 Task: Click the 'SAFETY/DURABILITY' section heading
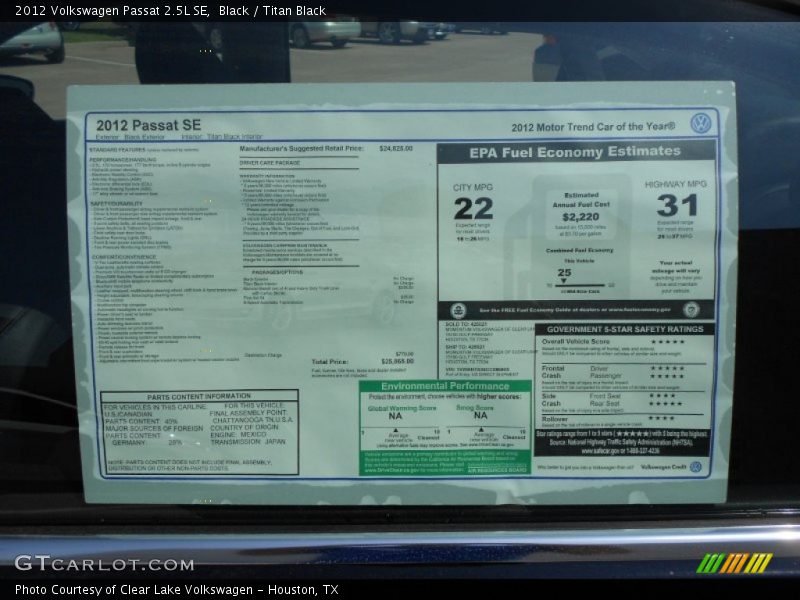tap(117, 203)
